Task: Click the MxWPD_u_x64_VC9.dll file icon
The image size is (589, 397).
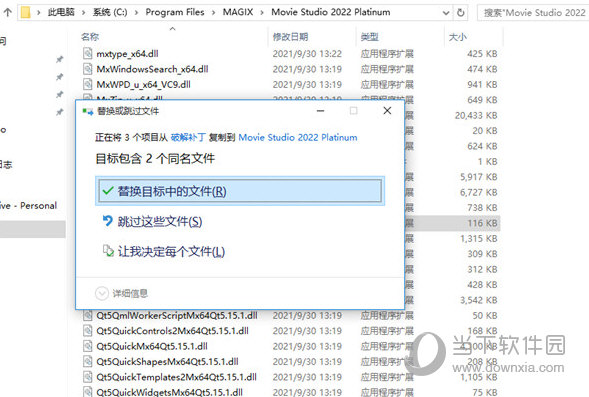Action: [87, 84]
